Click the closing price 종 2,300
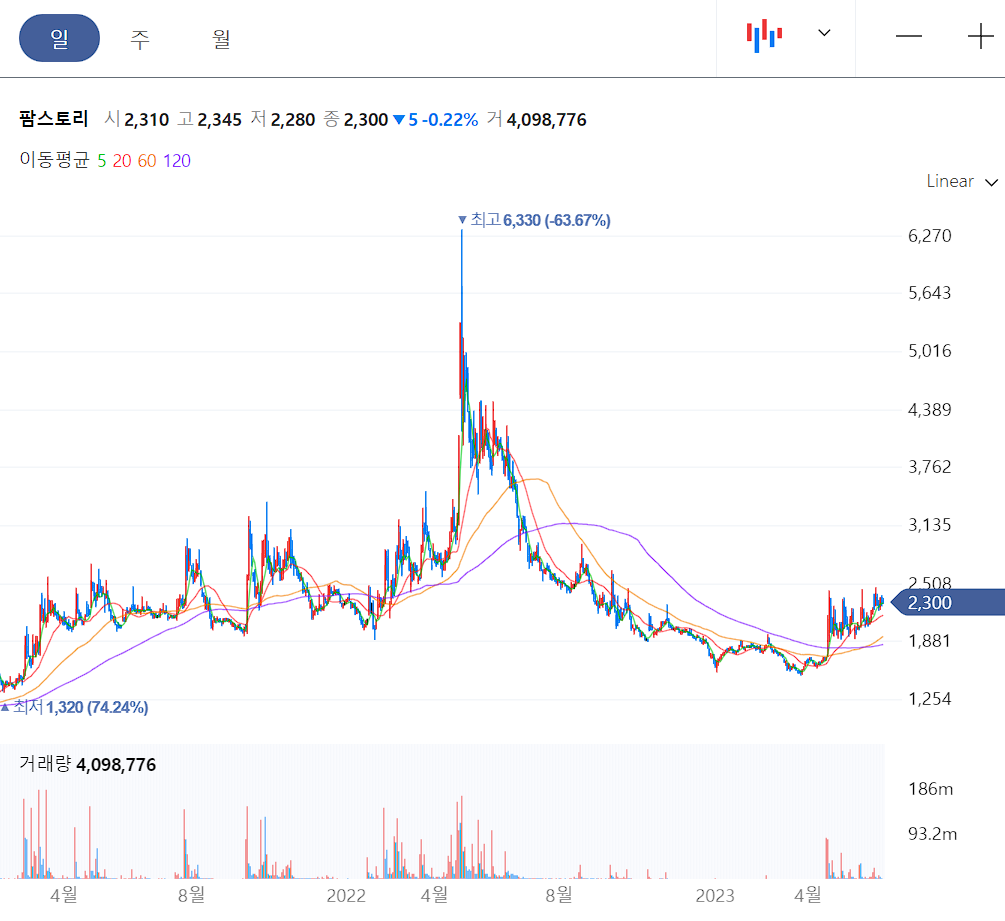The height and width of the screenshot is (921, 1005). [x=356, y=119]
